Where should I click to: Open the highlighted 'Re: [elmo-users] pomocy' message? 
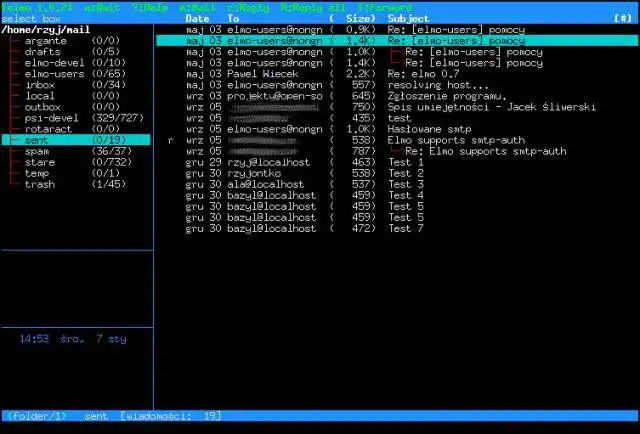[397, 40]
